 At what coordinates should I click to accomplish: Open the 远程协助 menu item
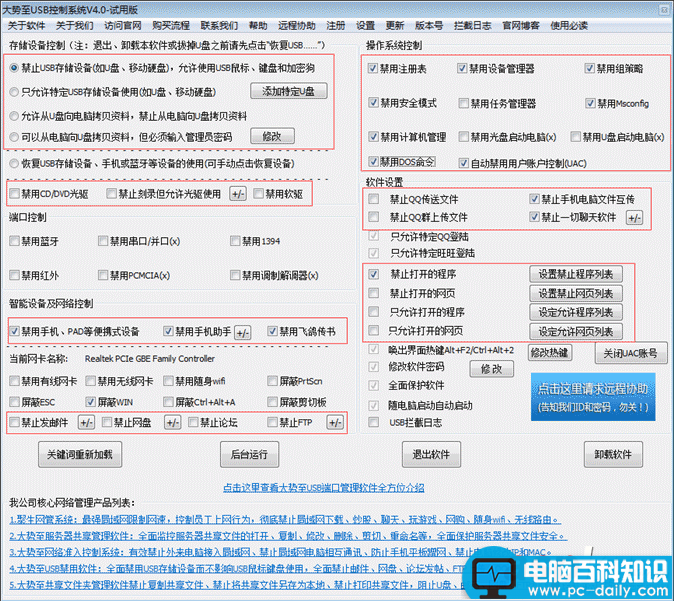[x=296, y=26]
